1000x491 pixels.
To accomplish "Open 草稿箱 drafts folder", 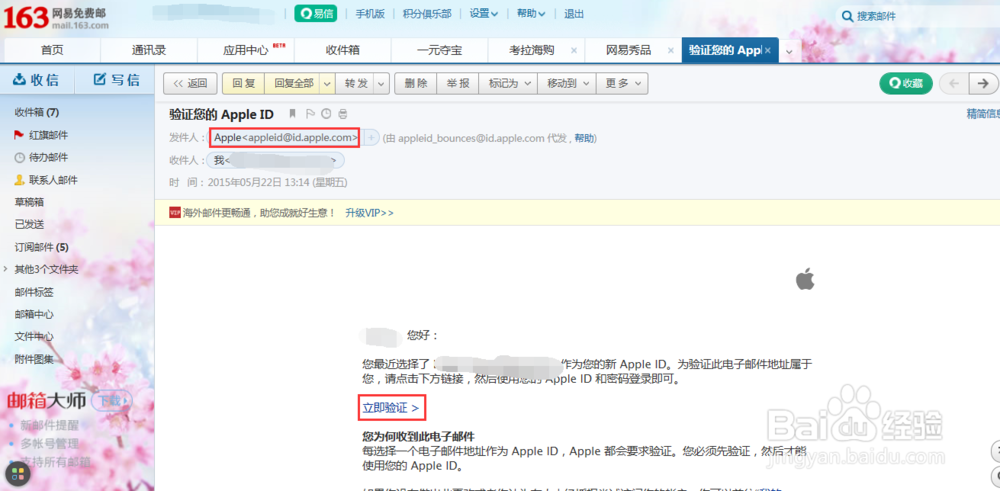I will (29, 202).
